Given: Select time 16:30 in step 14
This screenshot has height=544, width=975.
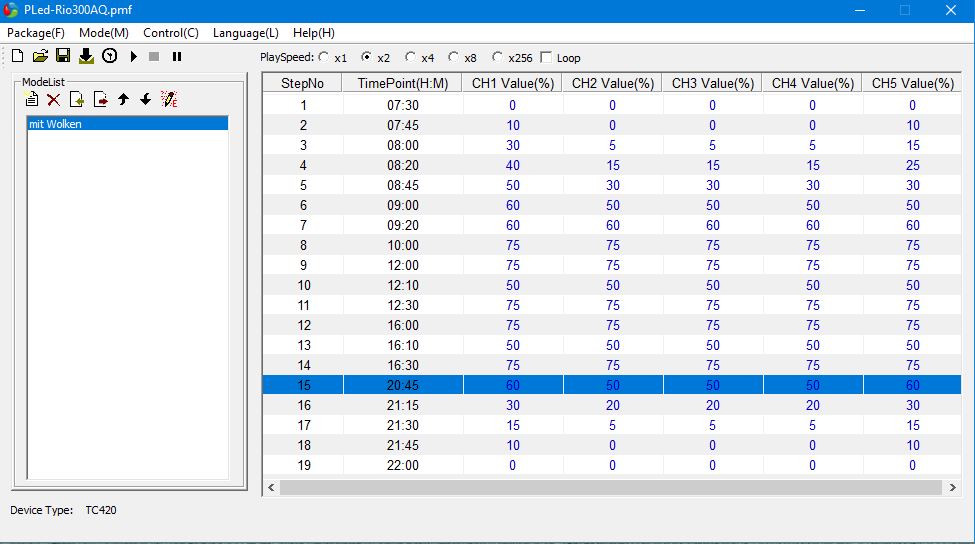Looking at the screenshot, I should click(403, 365).
